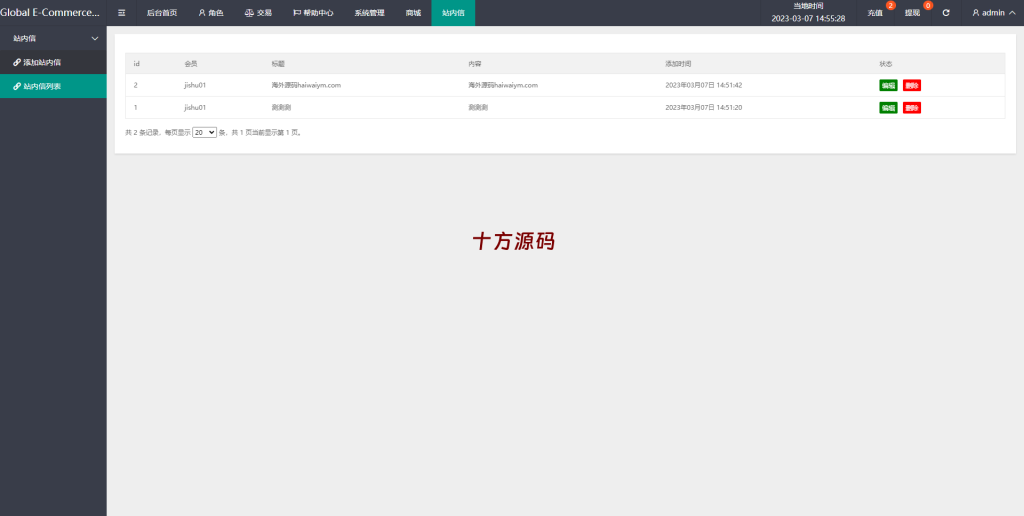Click the 内容 column header
Screen dimensions: 1024x516
pos(475,63)
